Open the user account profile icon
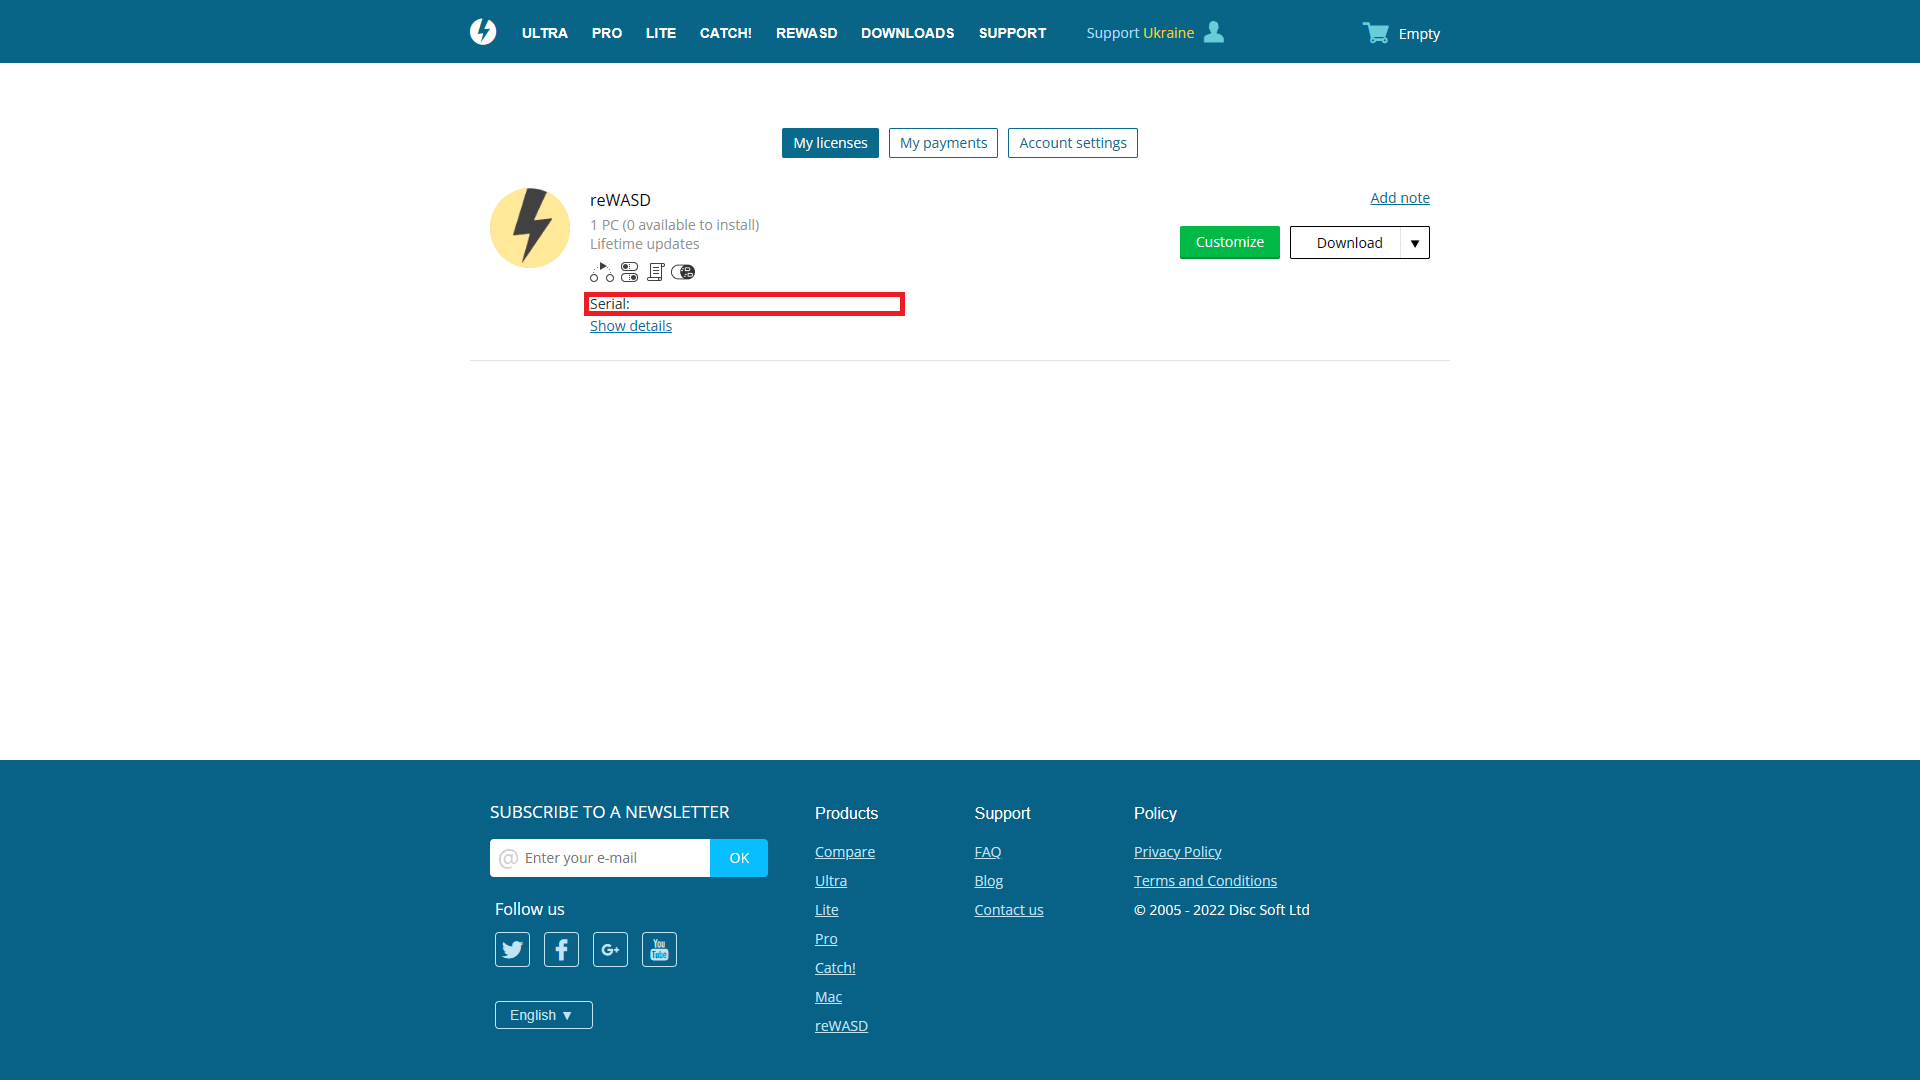1920x1080 pixels. point(1214,32)
